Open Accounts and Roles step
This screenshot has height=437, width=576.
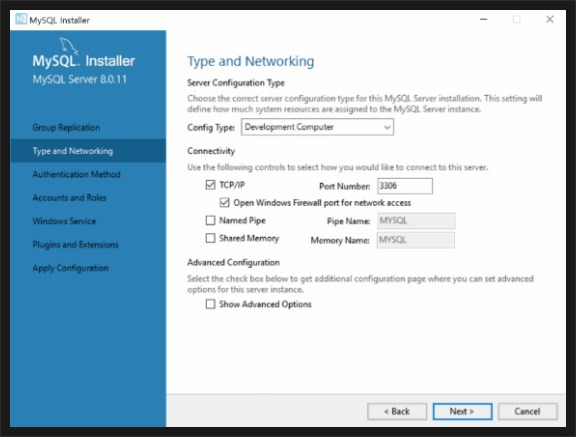coord(69,198)
